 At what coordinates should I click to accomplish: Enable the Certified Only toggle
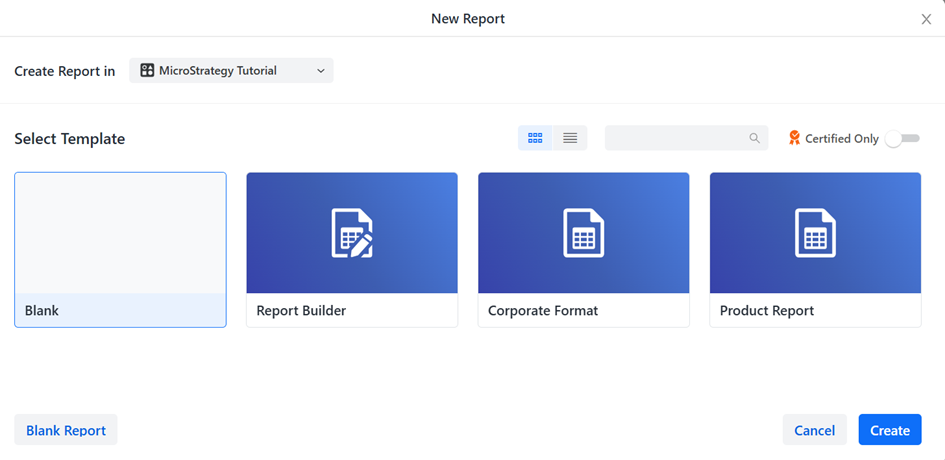(902, 139)
